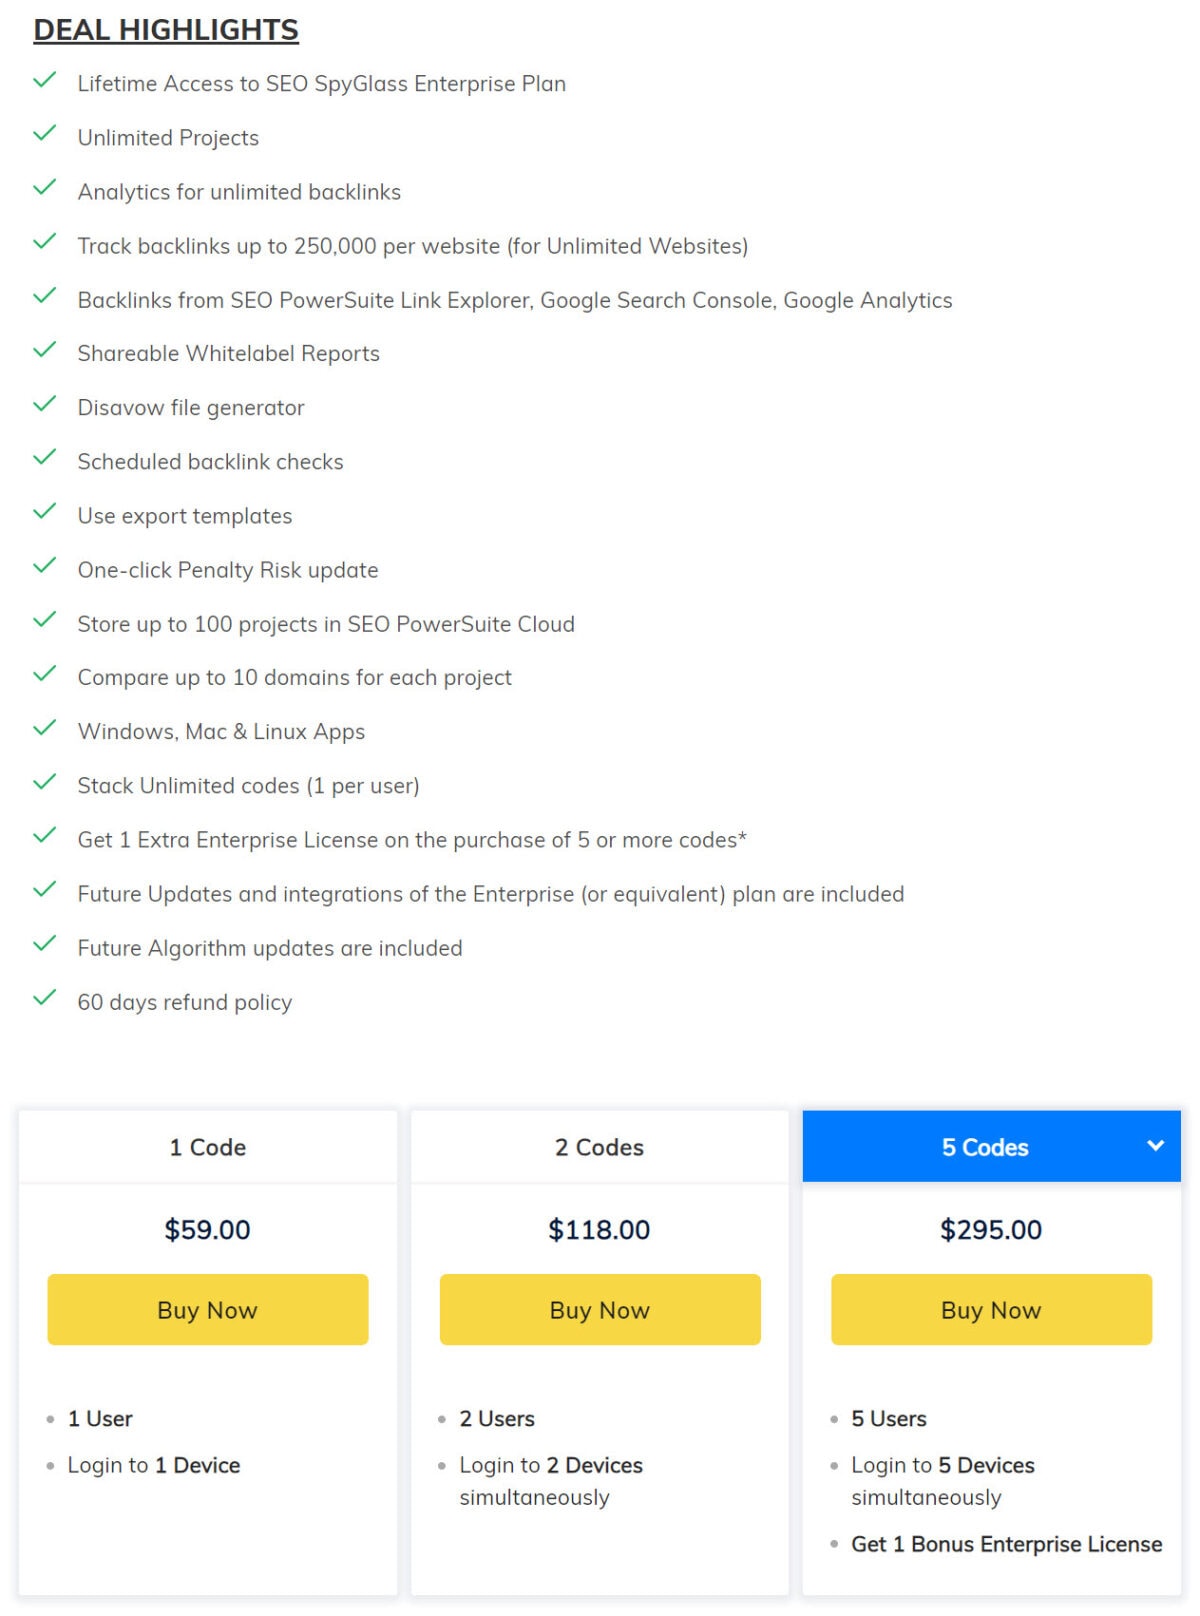
Task: Click Buy Now on the 5 Codes card
Action: click(990, 1309)
